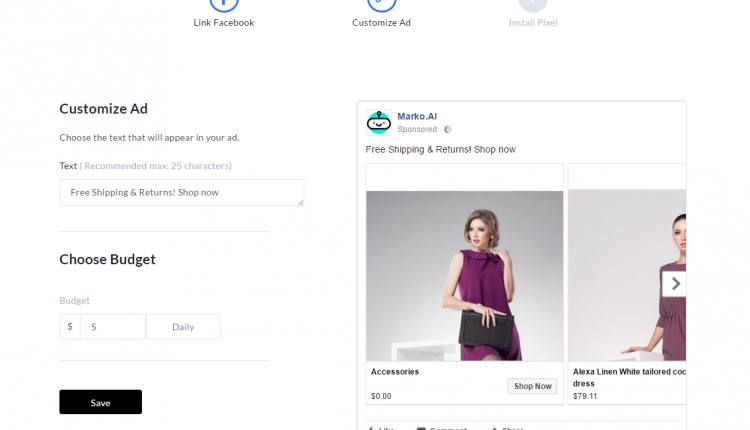The height and width of the screenshot is (430, 750).
Task: Click the Choose Budget heading
Action: [107, 259]
